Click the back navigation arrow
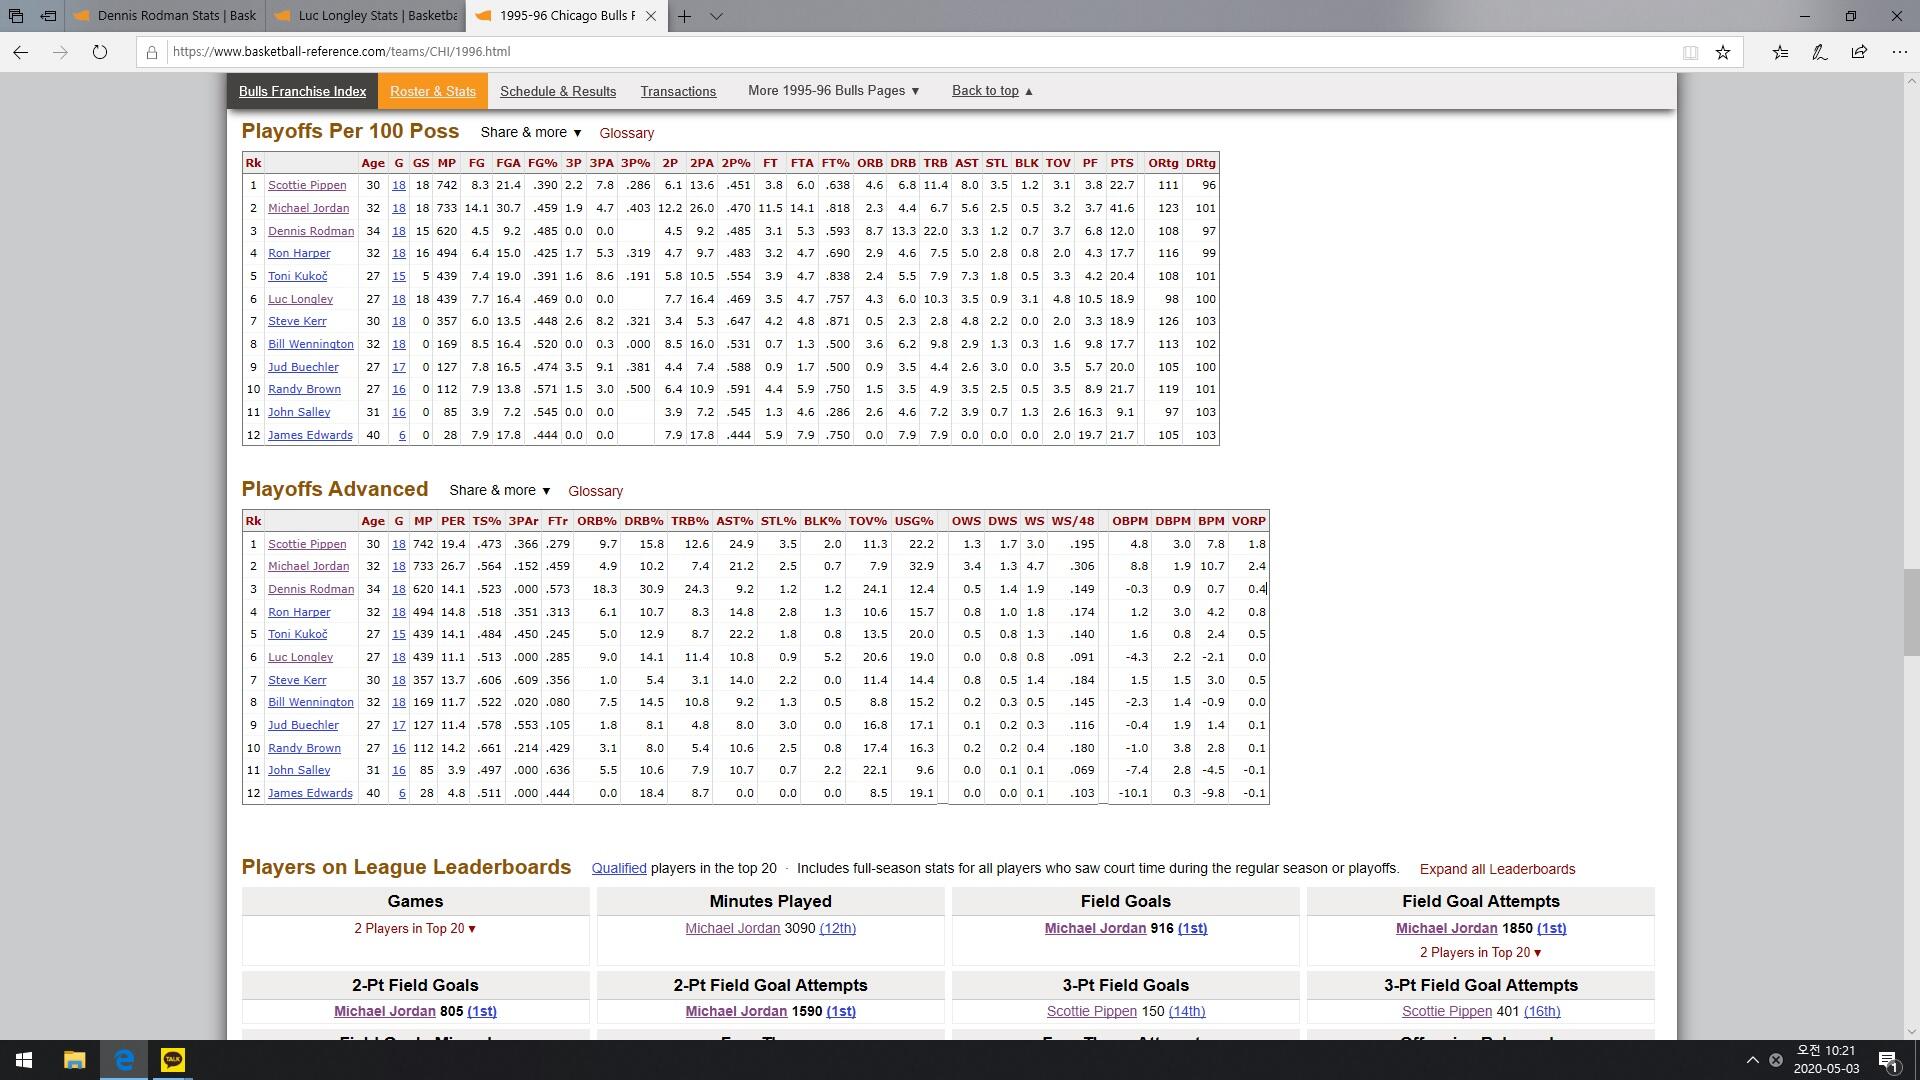 pyautogui.click(x=20, y=52)
